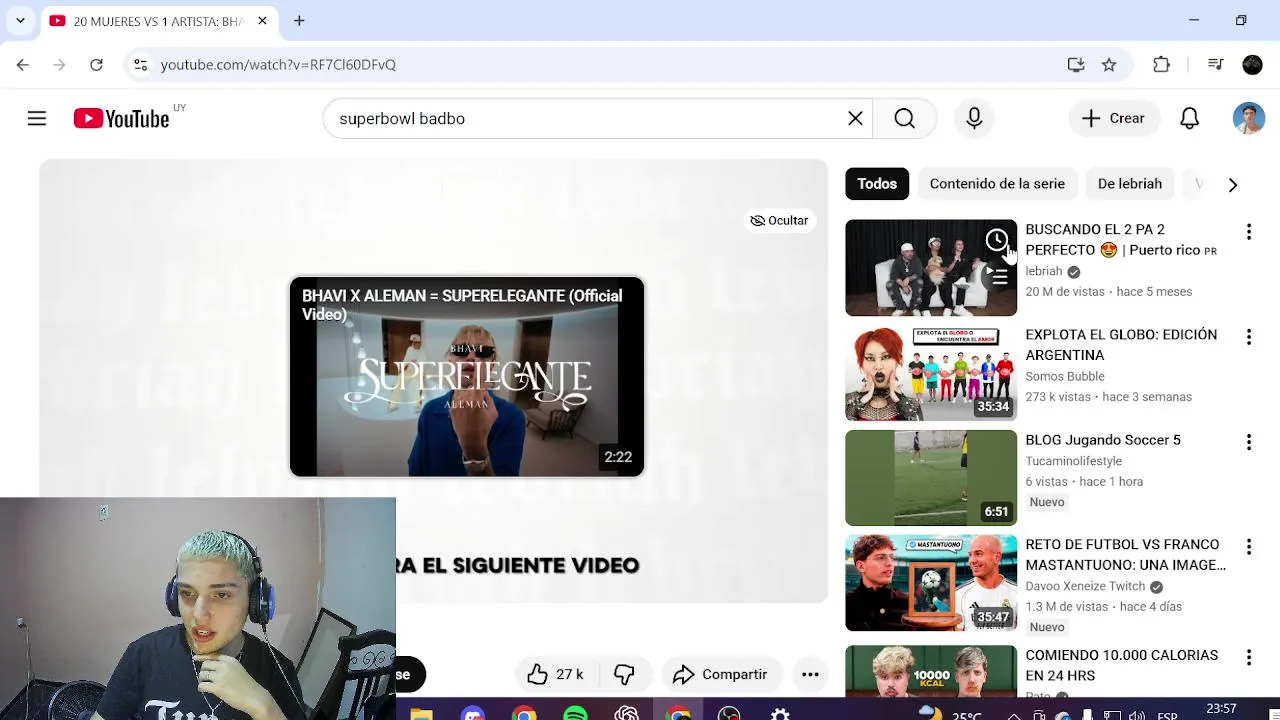Open 'BLOG Jugando Soccer 5' title
The width and height of the screenshot is (1280, 720).
click(x=1103, y=440)
